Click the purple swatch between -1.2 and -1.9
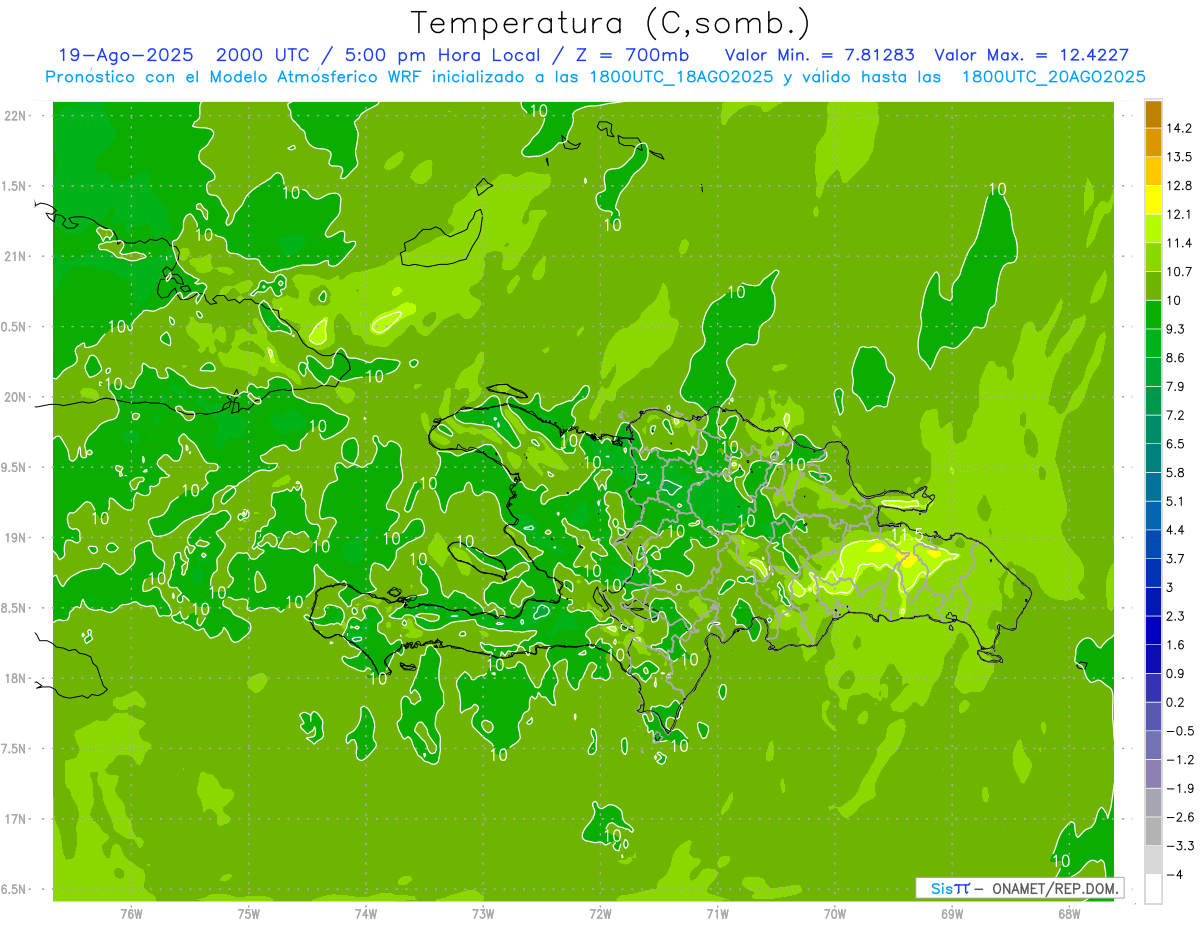Image resolution: width=1200 pixels, height=927 pixels. [1153, 774]
